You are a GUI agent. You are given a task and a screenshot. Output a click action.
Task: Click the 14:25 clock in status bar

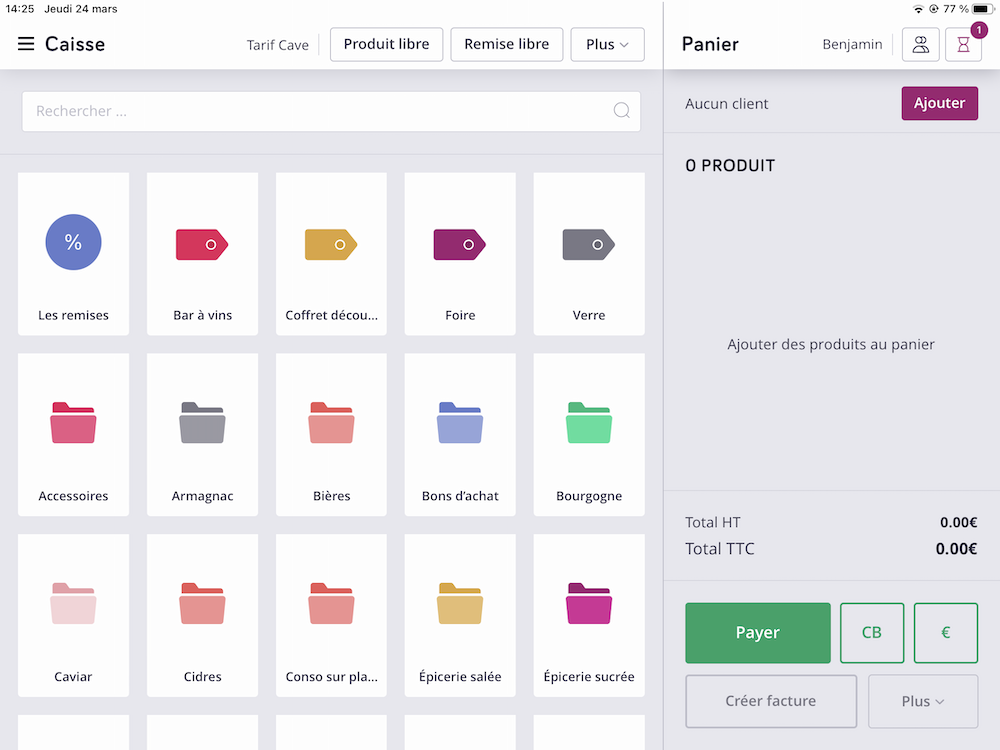click(20, 9)
